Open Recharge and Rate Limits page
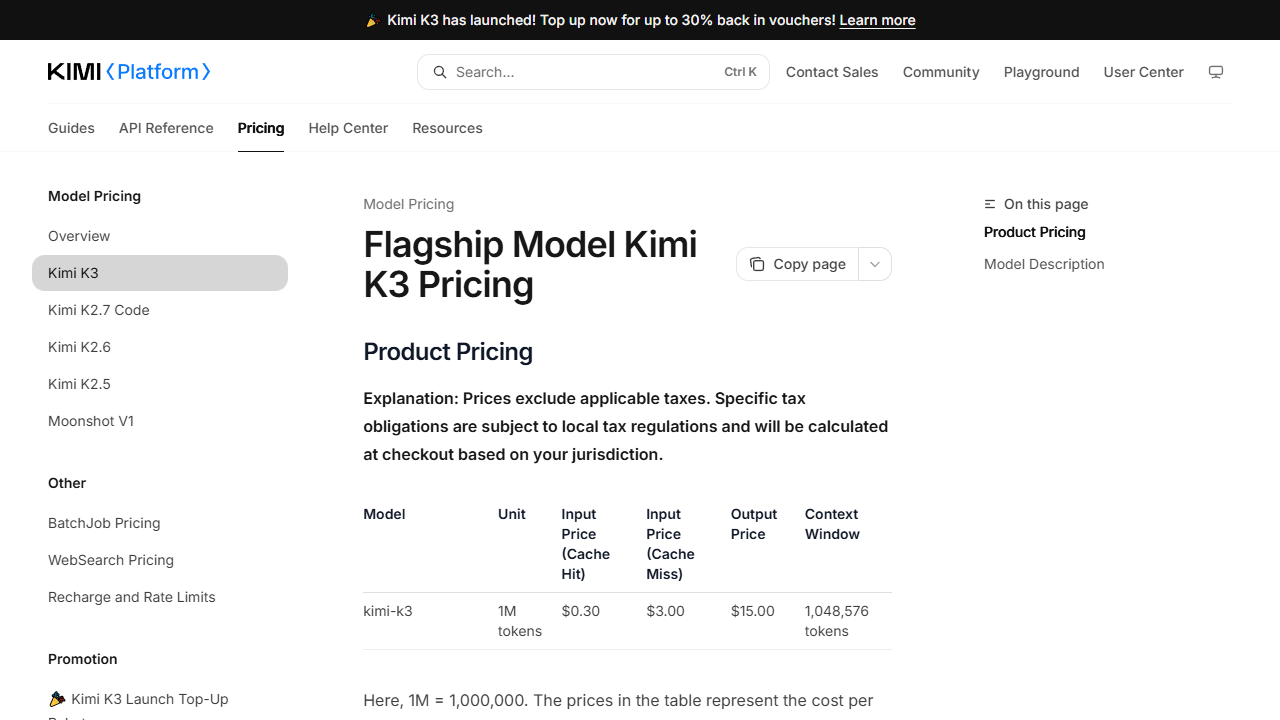Screen dimensions: 1280x720 click(x=160, y=597)
